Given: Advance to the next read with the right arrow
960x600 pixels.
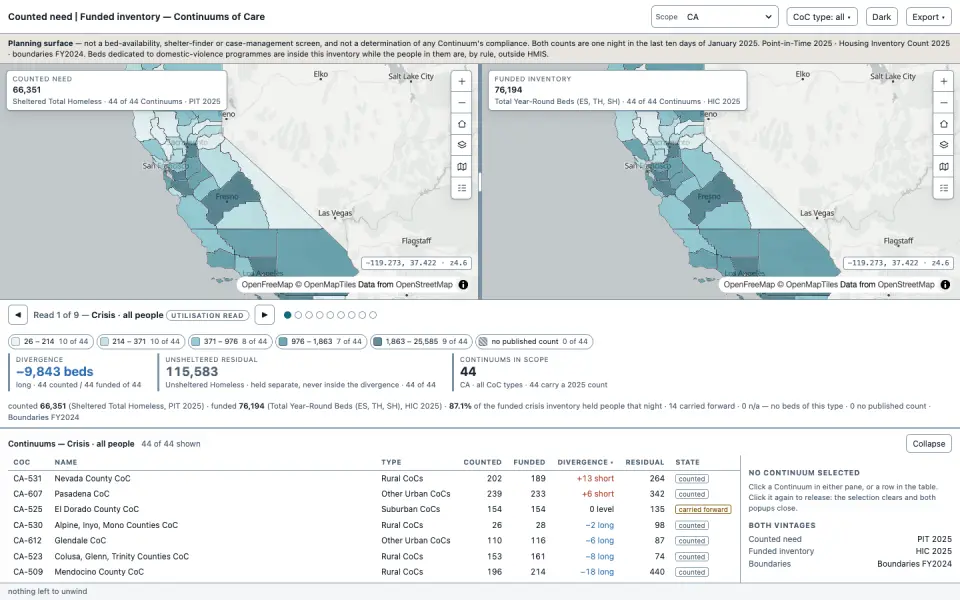Looking at the screenshot, I should pyautogui.click(x=264, y=315).
